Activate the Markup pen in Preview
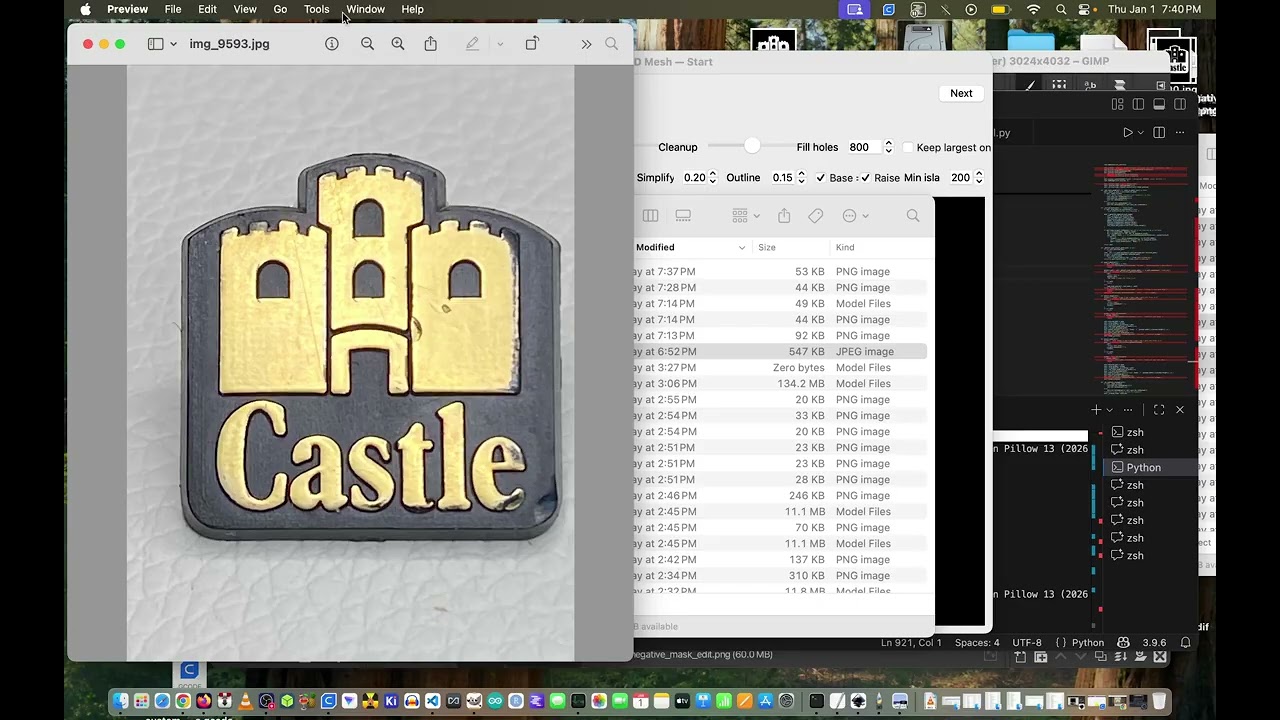The image size is (1280, 720). click(472, 44)
